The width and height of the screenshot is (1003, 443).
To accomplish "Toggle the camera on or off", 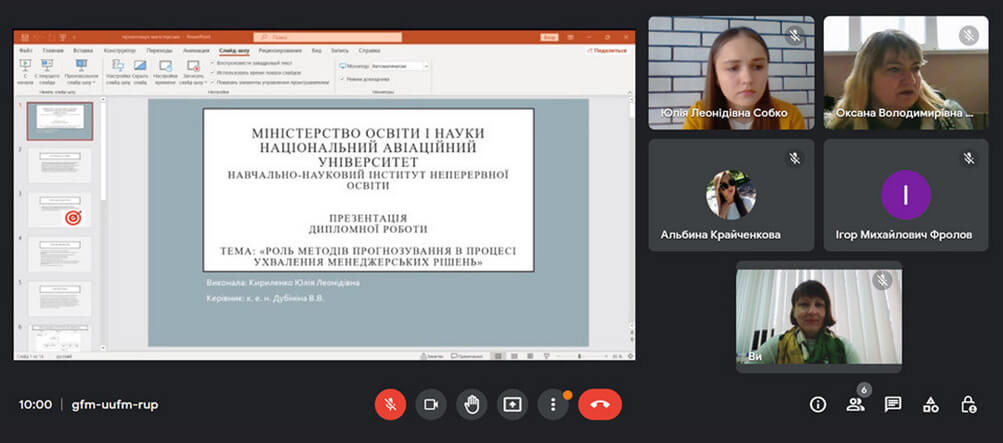I will point(431,404).
